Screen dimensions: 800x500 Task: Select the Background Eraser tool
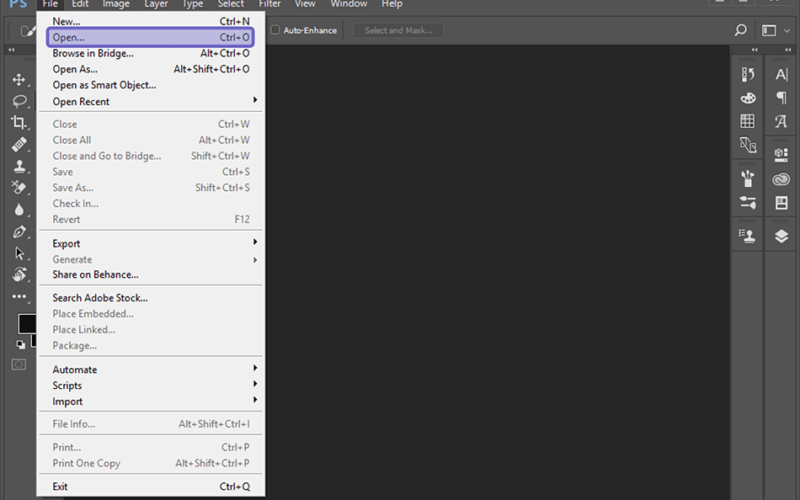[19, 188]
